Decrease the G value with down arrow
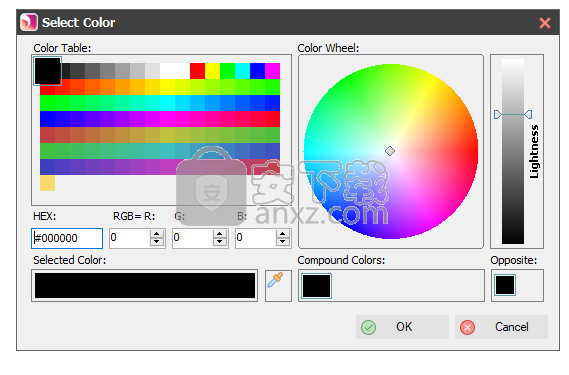Image resolution: width=569 pixels, height=375 pixels. point(220,242)
